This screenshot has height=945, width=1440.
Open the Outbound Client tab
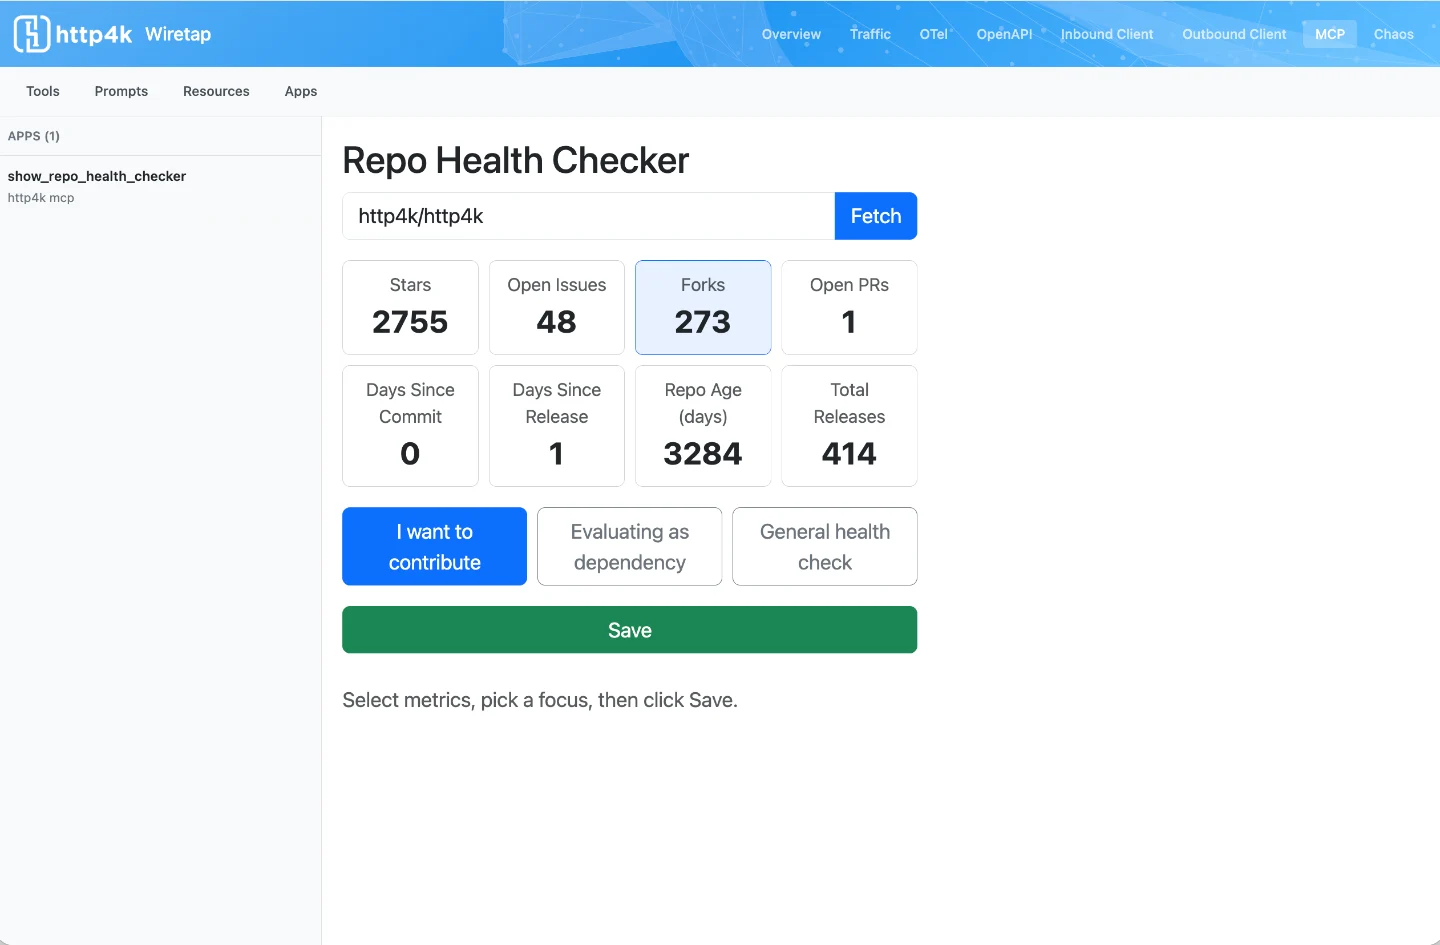[x=1234, y=34]
